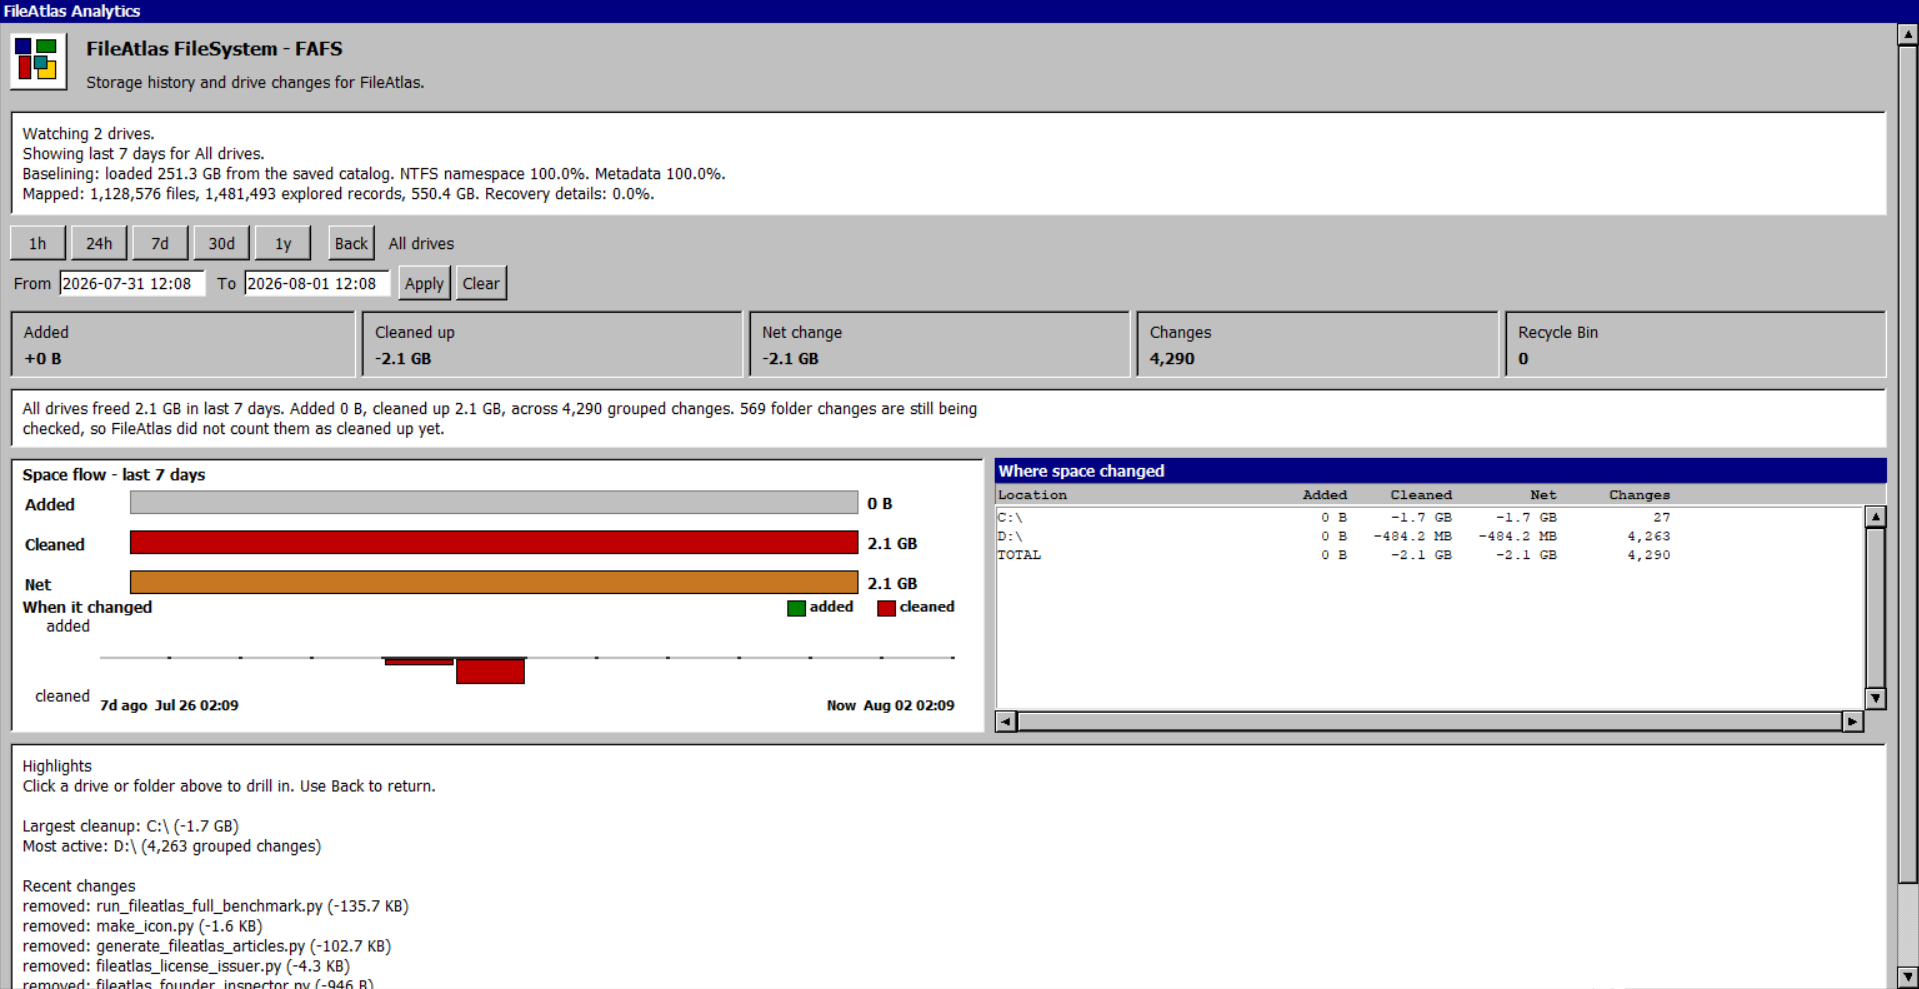1919x989 pixels.
Task: Click the main window vertical scrollbar thumb
Action: (x=1908, y=464)
